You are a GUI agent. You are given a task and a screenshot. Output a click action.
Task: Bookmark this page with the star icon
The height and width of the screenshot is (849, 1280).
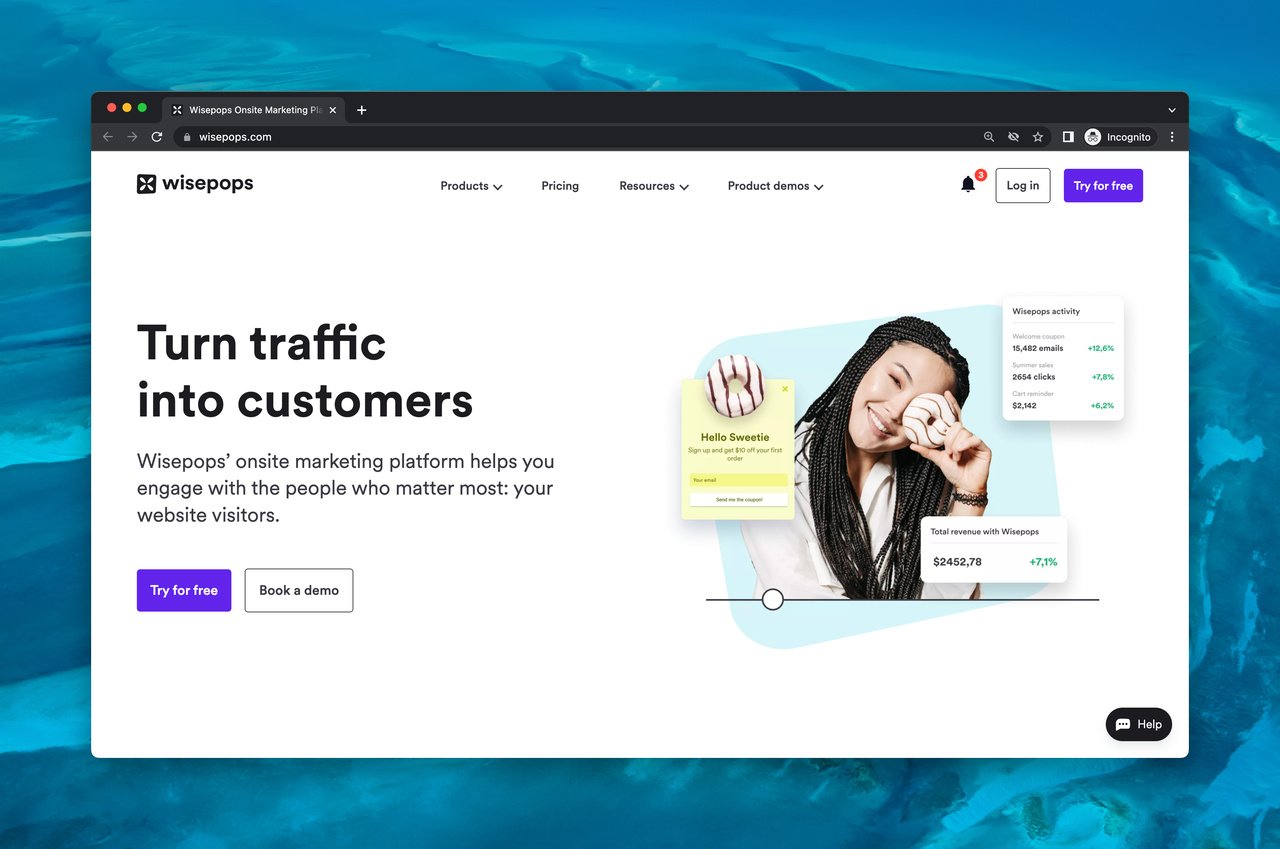pyautogui.click(x=1038, y=137)
